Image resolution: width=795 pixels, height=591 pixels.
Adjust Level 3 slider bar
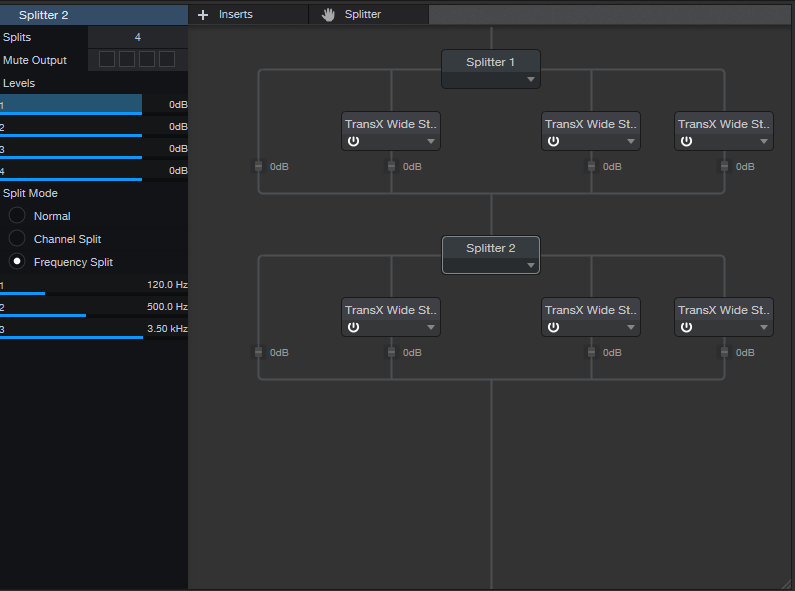coord(71,150)
